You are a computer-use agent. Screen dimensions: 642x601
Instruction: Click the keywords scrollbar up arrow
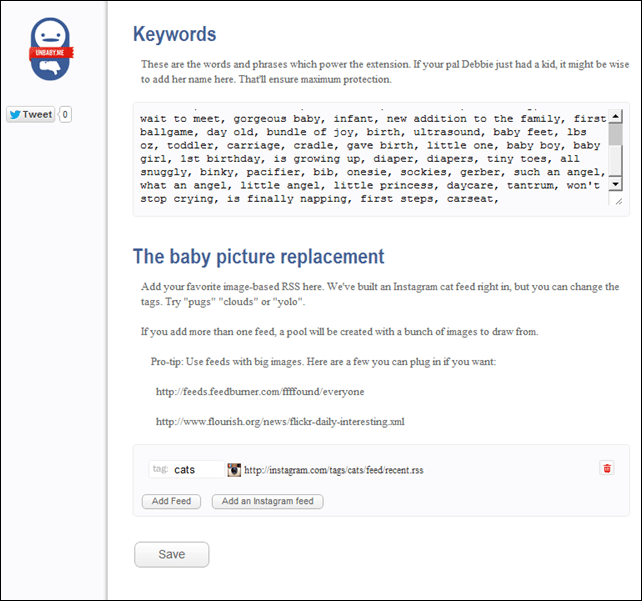tap(615, 116)
